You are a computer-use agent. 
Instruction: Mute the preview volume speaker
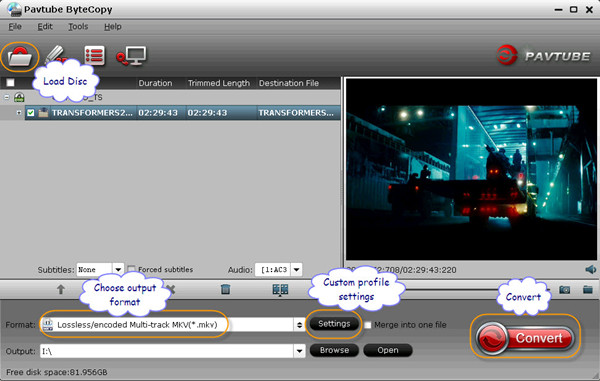tap(590, 270)
